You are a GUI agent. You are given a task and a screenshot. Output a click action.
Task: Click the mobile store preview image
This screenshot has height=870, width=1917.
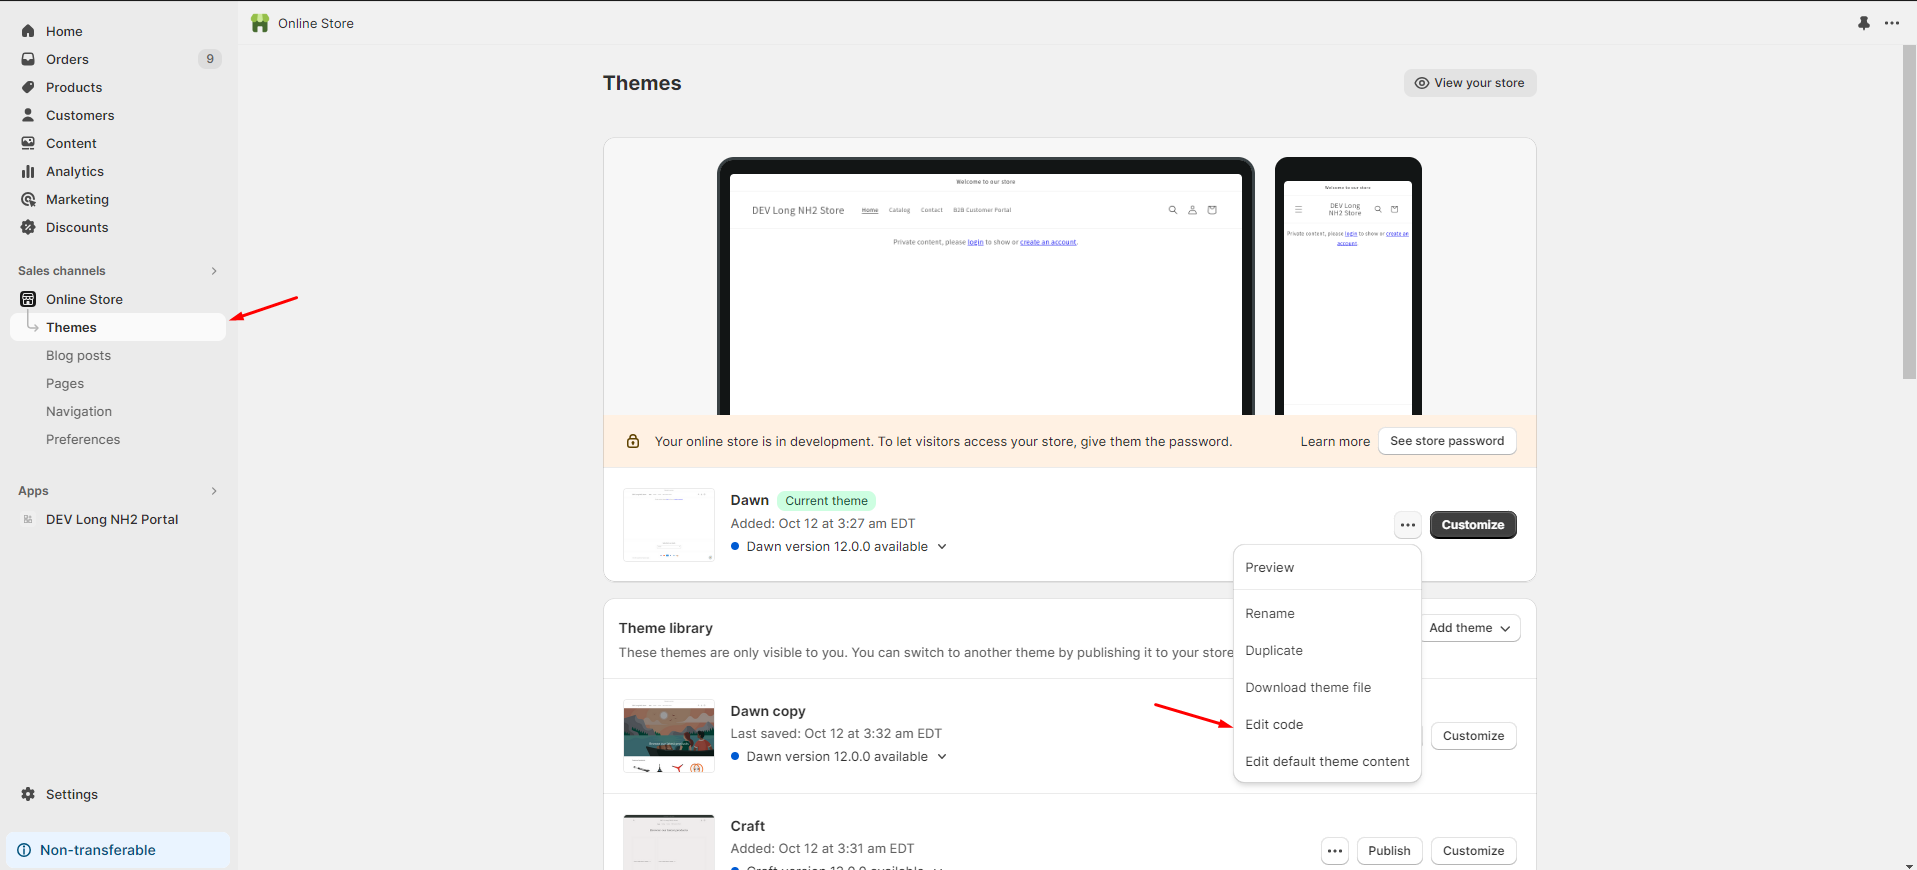point(1348,286)
